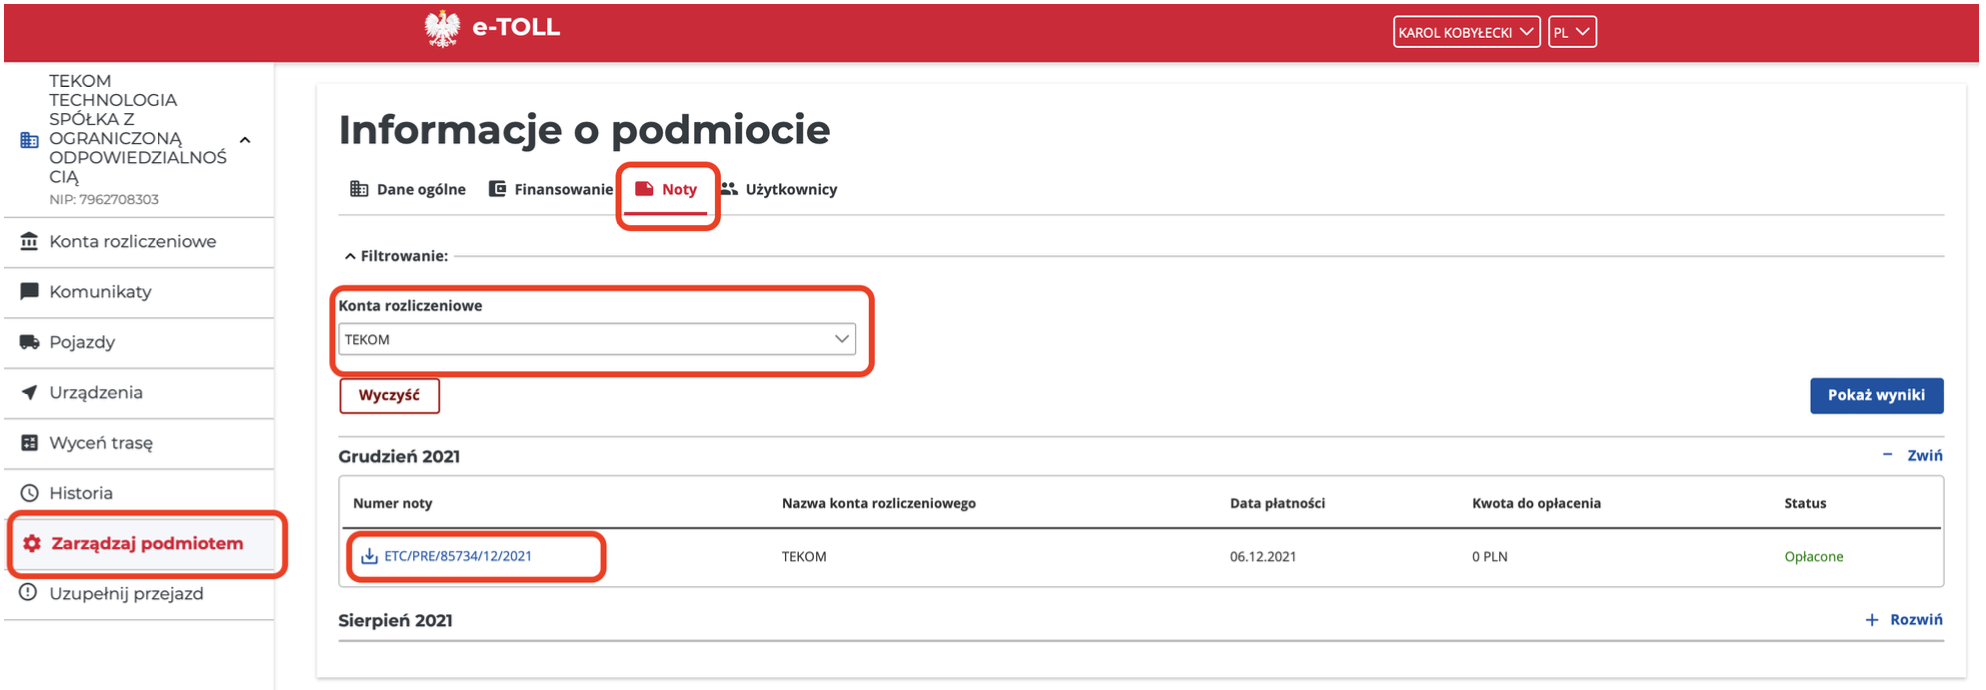
Task: Click the payment date 06.12.2021
Action: 1263,556
